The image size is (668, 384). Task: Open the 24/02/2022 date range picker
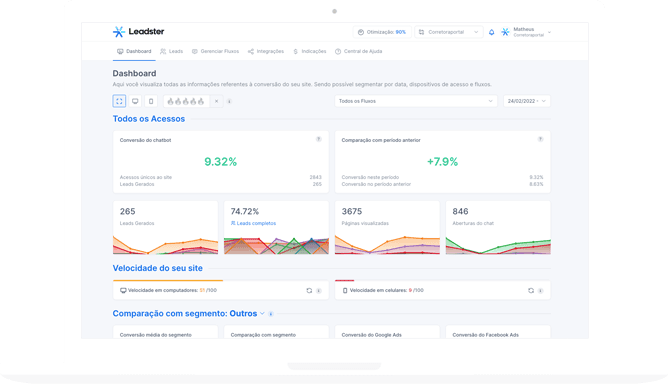click(527, 101)
